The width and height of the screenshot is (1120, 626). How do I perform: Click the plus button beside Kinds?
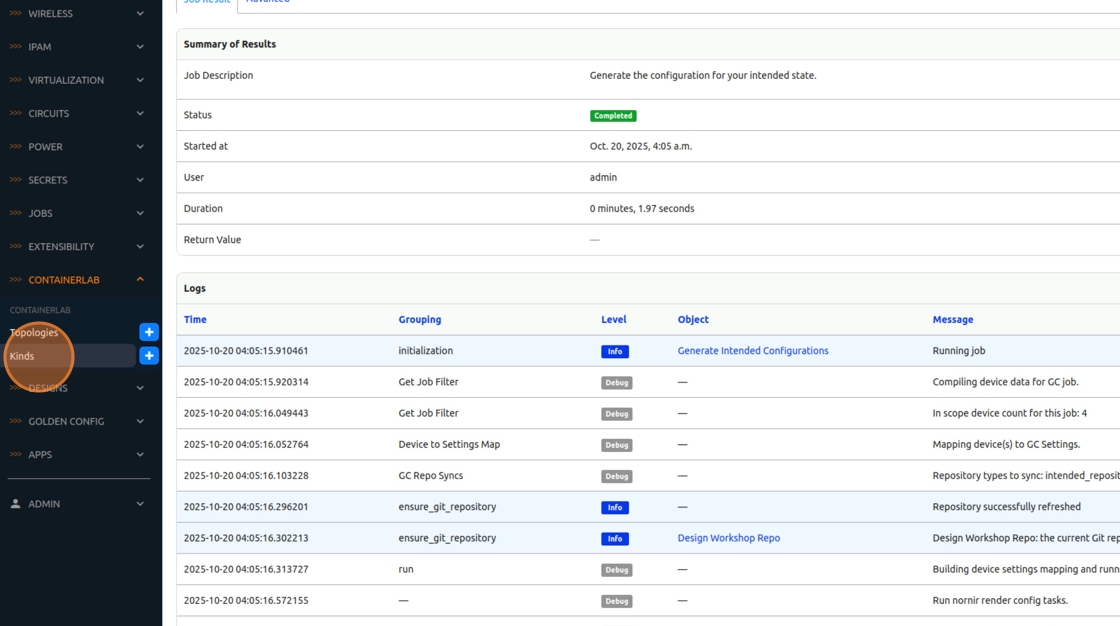coord(149,356)
